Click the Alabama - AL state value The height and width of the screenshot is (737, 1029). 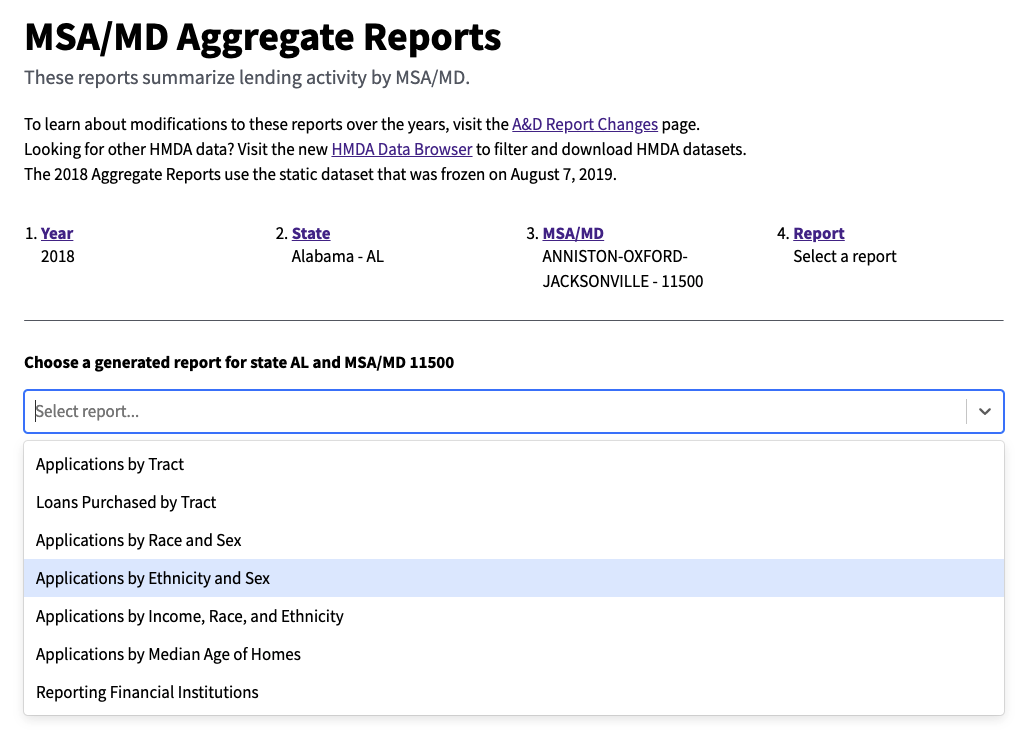click(337, 256)
